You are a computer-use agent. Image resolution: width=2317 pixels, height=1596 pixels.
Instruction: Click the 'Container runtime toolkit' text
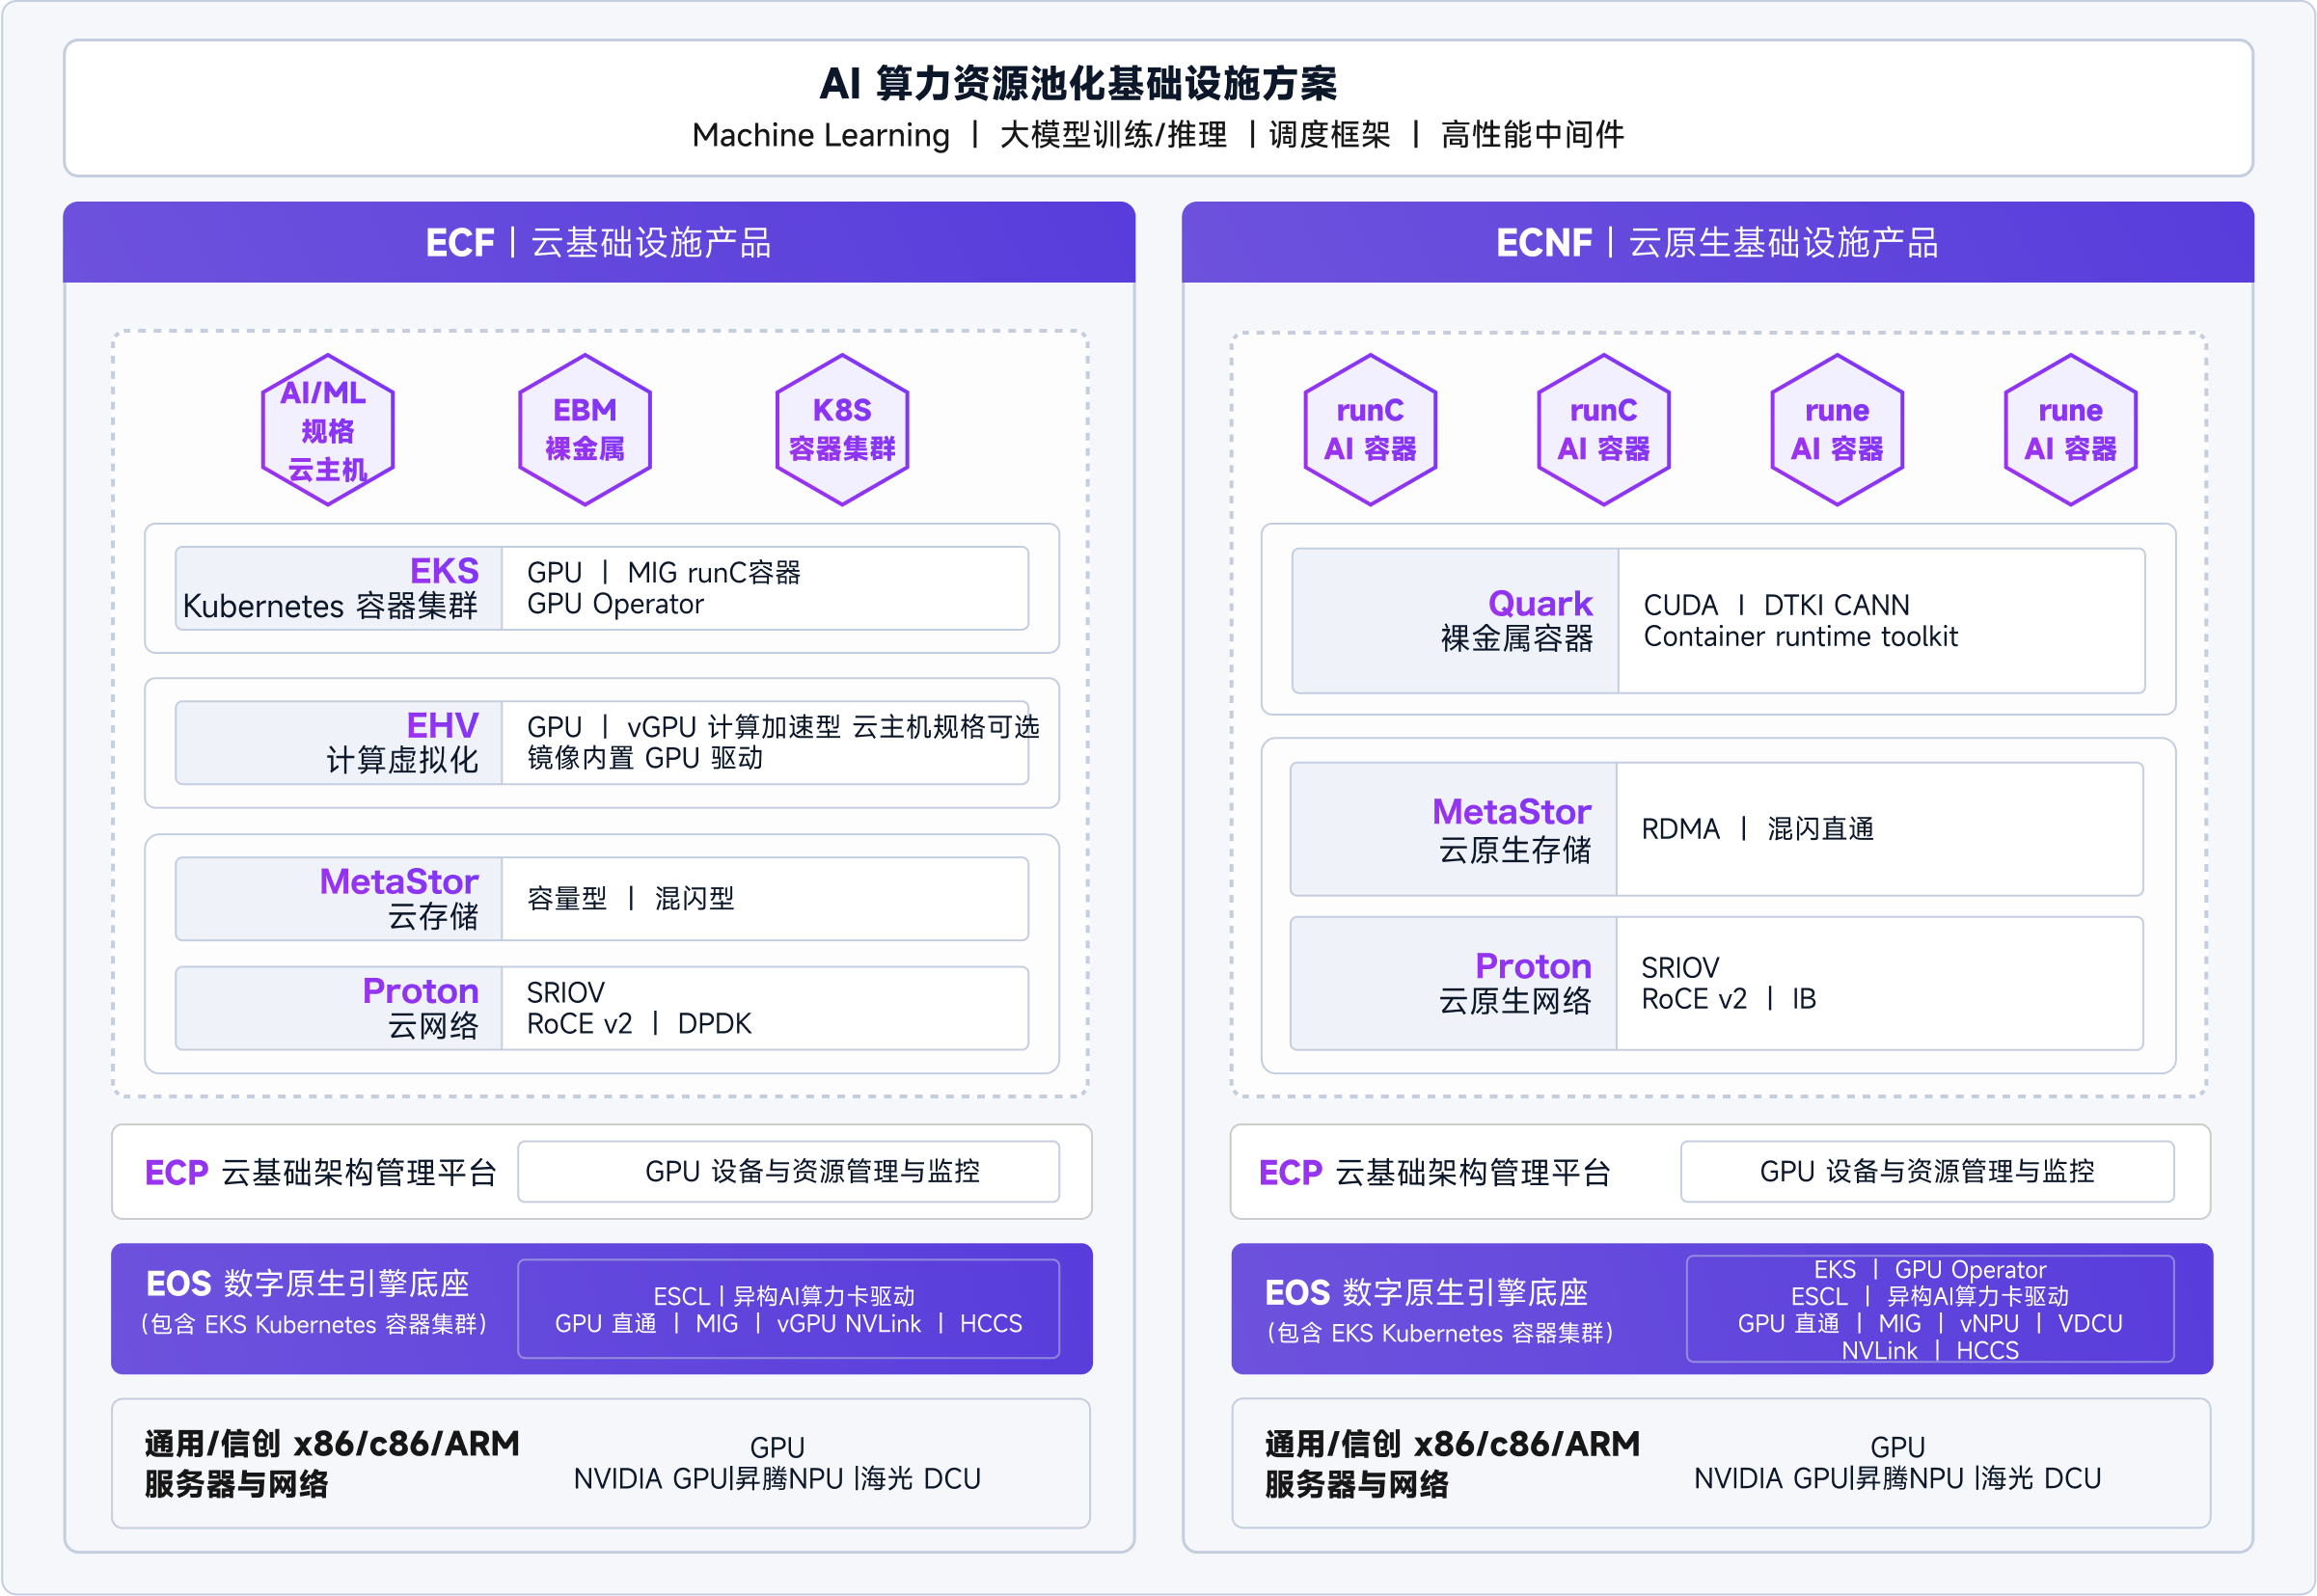click(x=1800, y=636)
